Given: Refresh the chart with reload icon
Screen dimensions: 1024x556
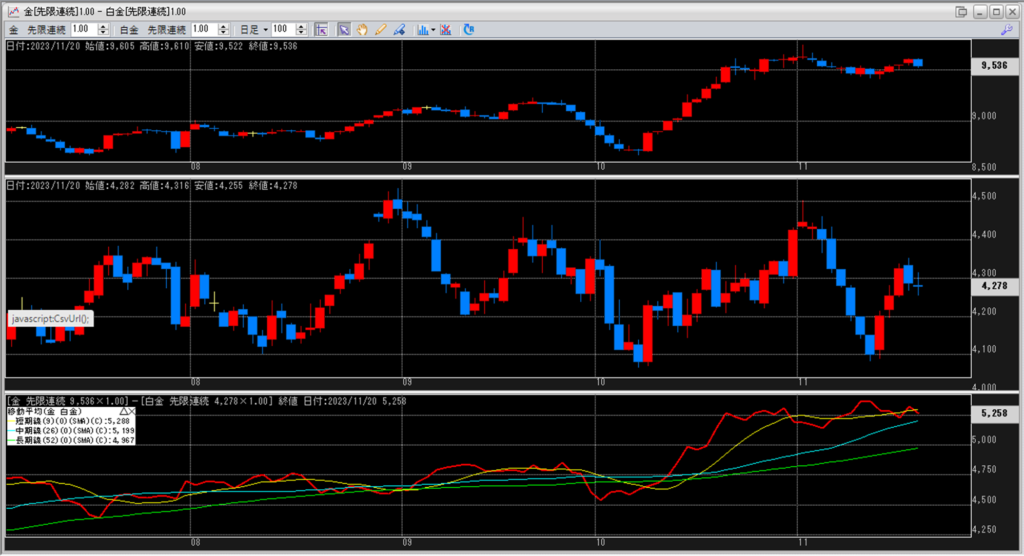Looking at the screenshot, I should [x=469, y=30].
